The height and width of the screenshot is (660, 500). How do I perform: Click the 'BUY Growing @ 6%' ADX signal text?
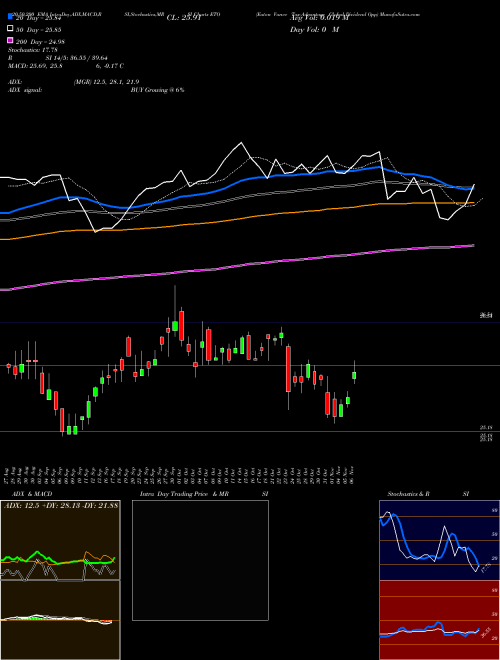tap(157, 90)
